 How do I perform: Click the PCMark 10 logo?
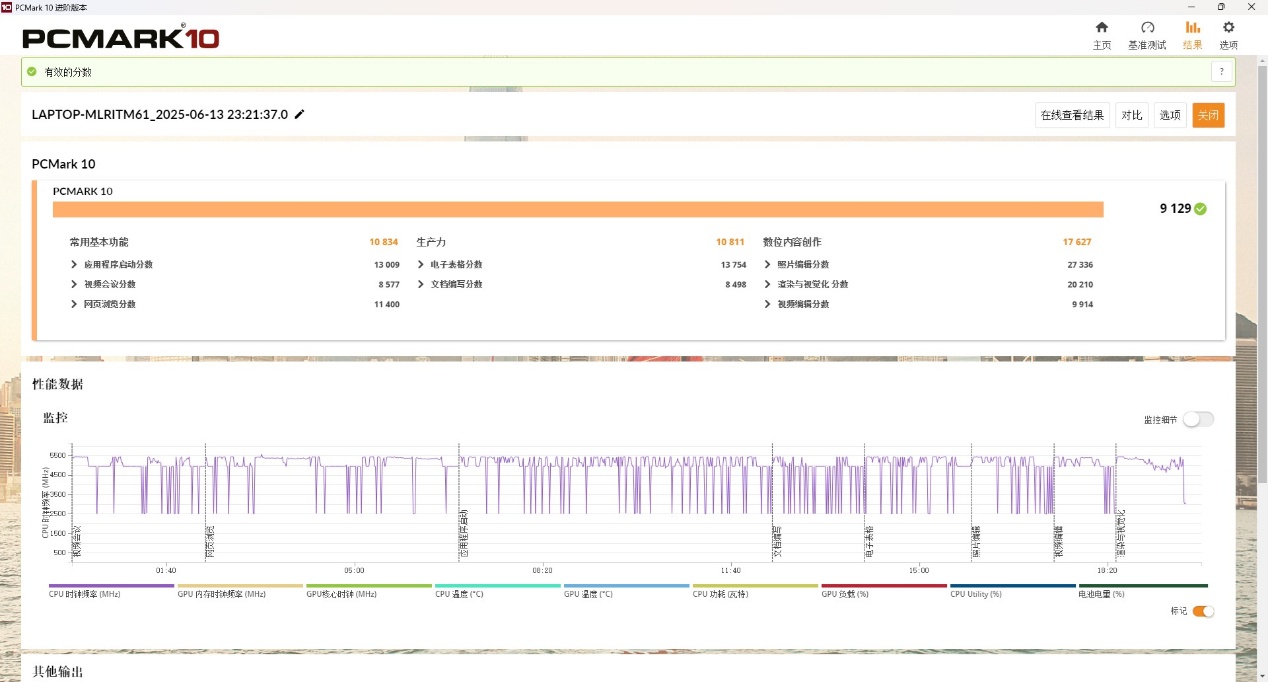[120, 37]
